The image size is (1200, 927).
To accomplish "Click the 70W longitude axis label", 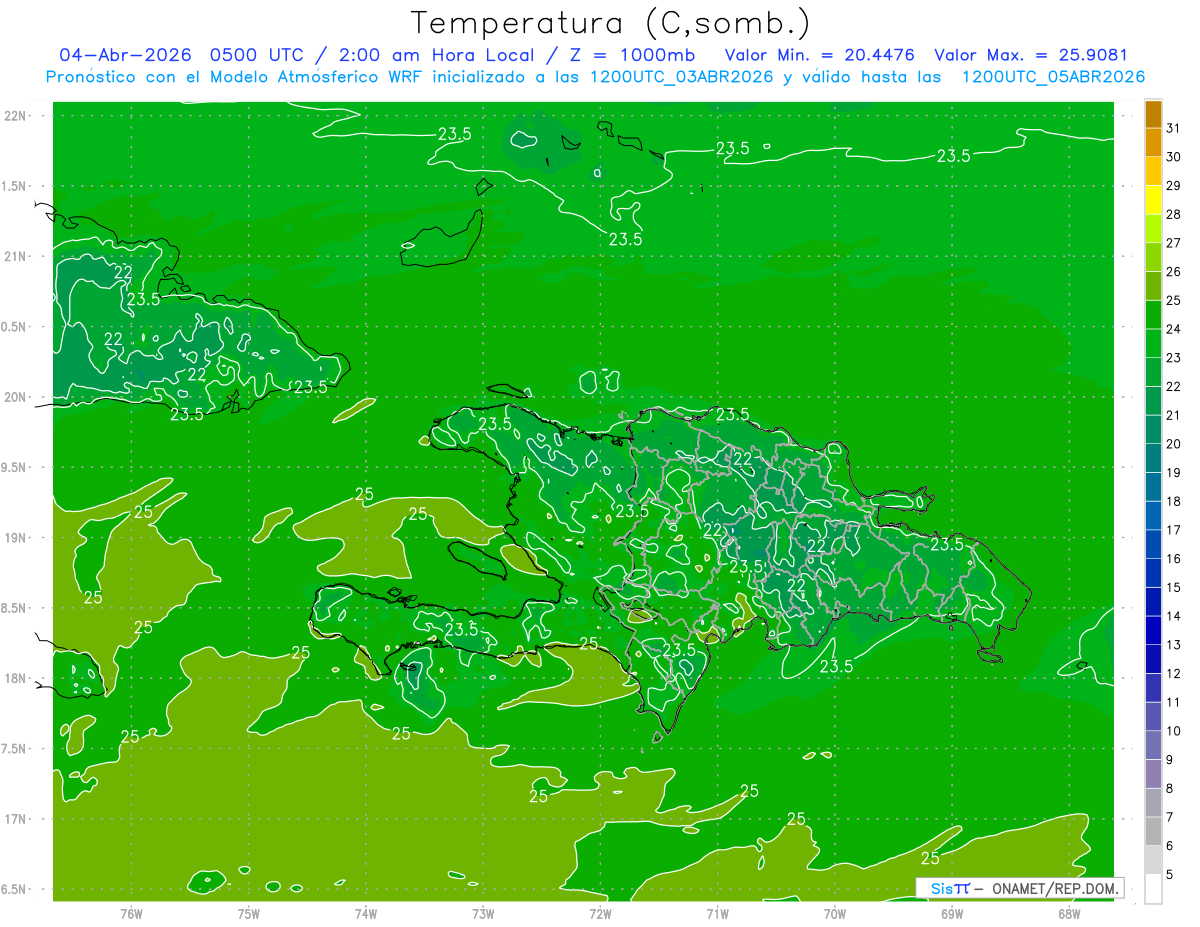I will (x=835, y=913).
